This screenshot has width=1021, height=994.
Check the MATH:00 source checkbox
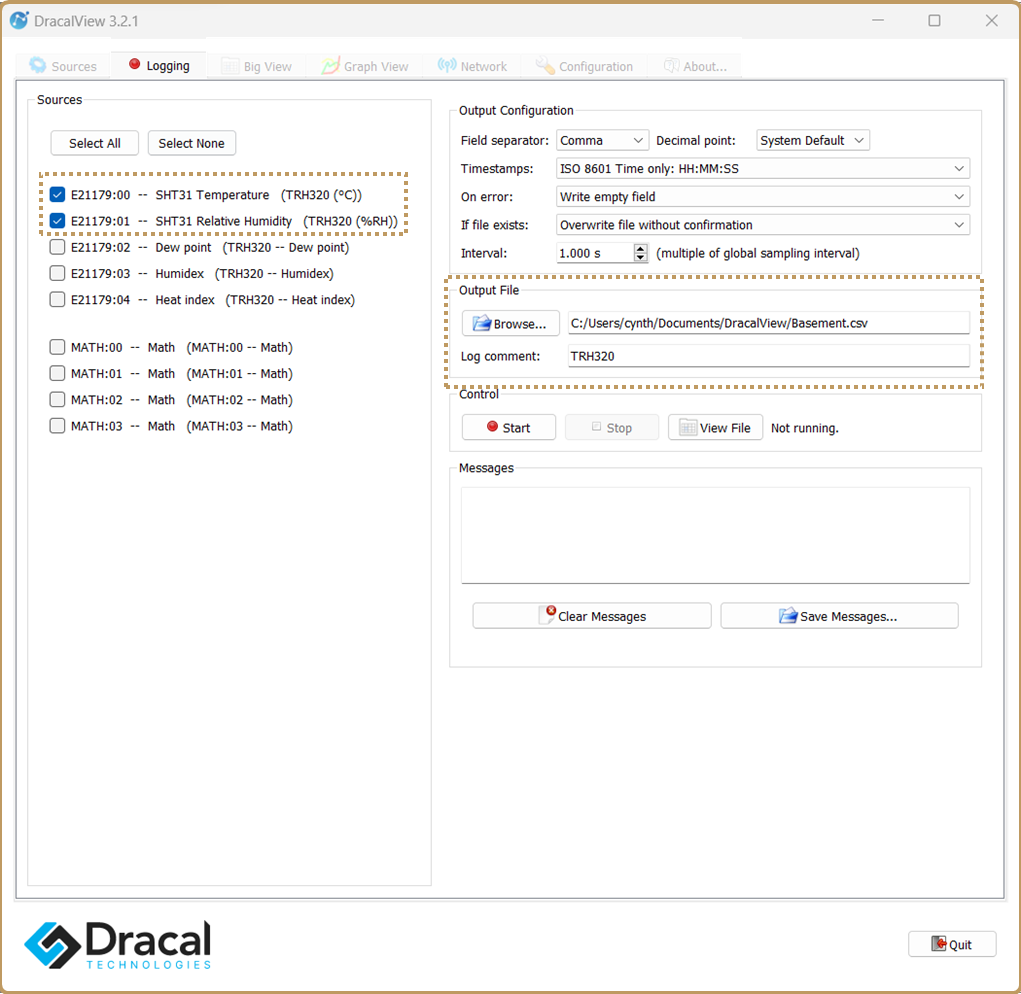(x=57, y=347)
